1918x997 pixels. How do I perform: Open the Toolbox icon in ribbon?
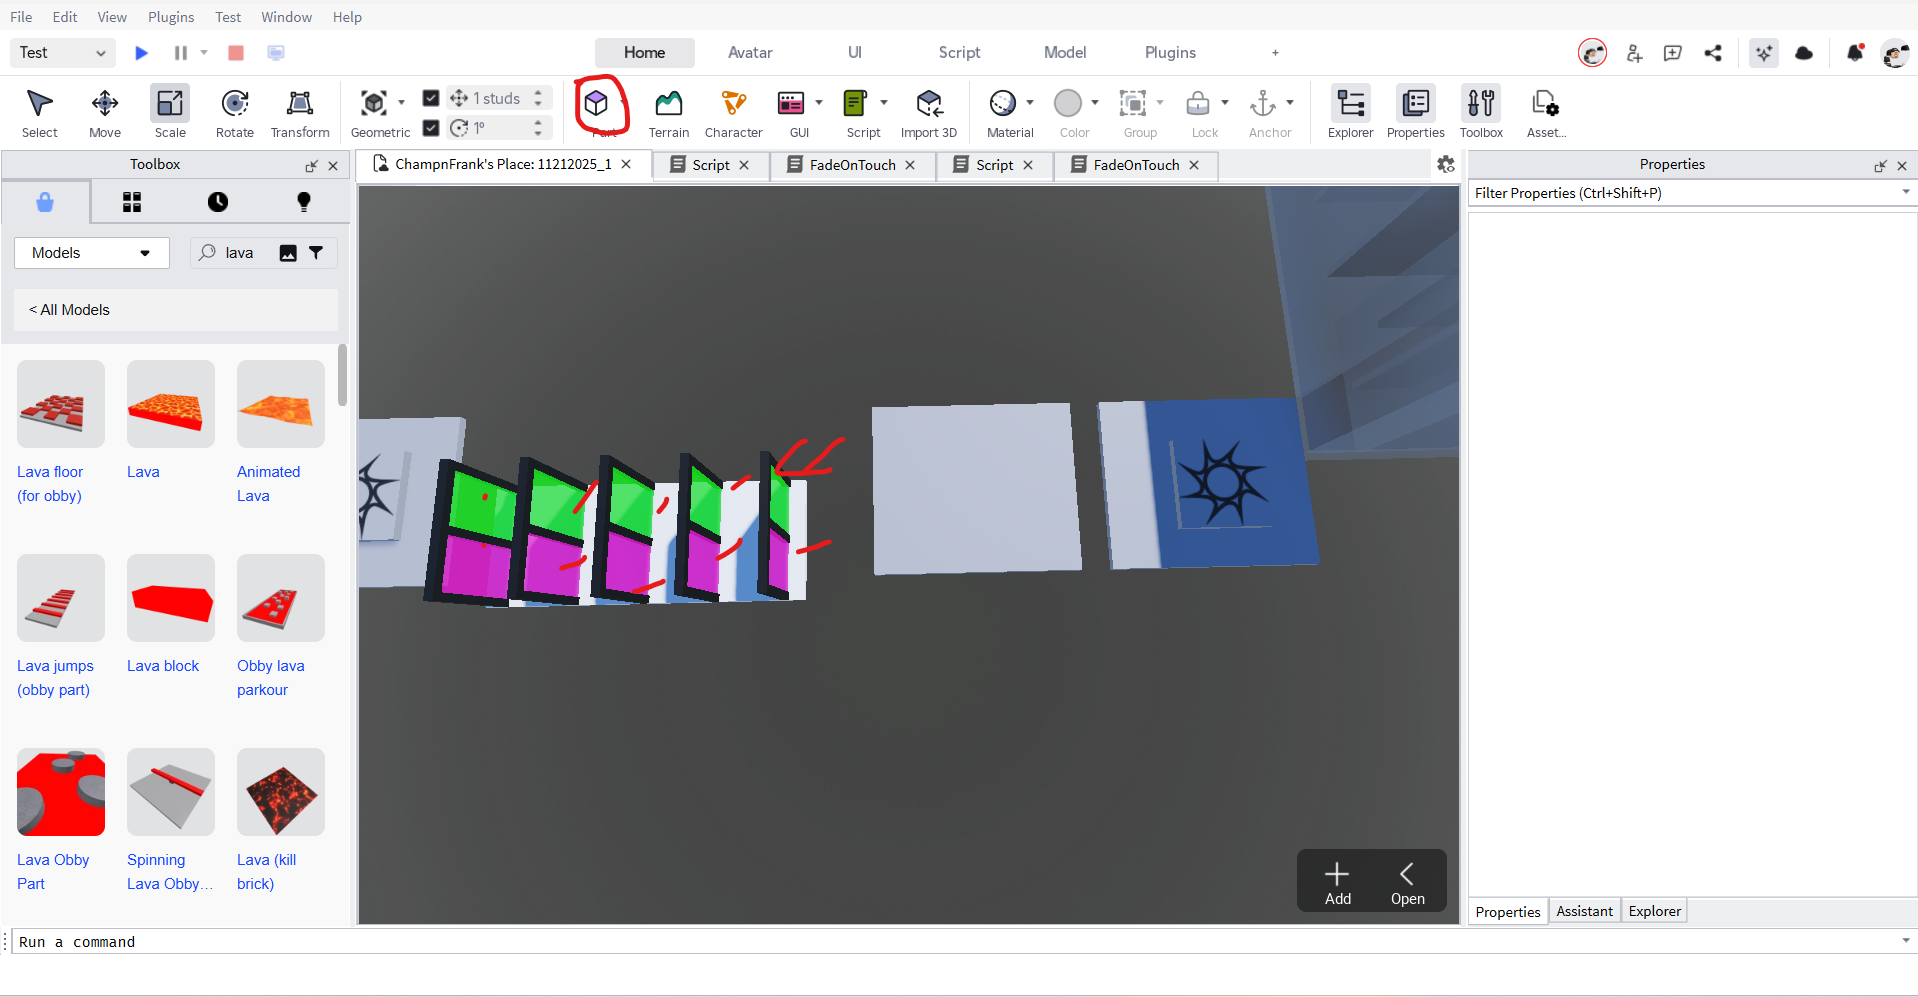(1481, 111)
